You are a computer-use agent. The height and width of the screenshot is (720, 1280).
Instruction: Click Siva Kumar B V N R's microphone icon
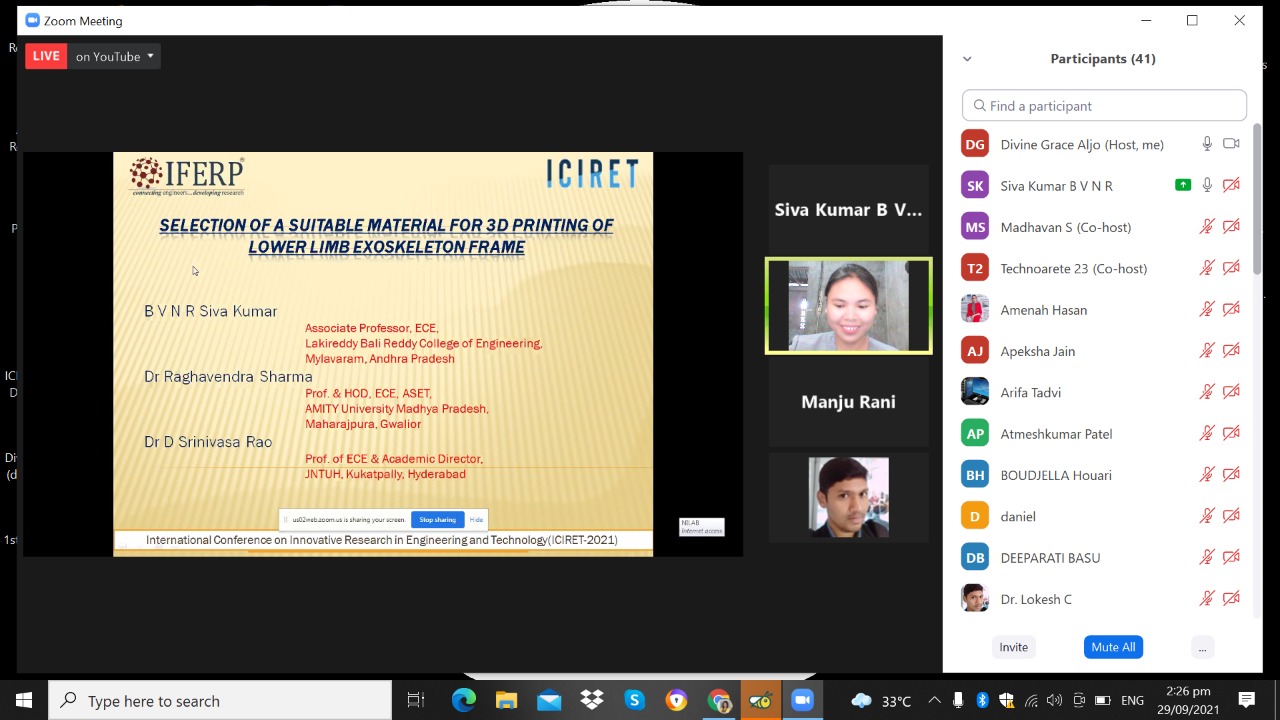point(1207,185)
